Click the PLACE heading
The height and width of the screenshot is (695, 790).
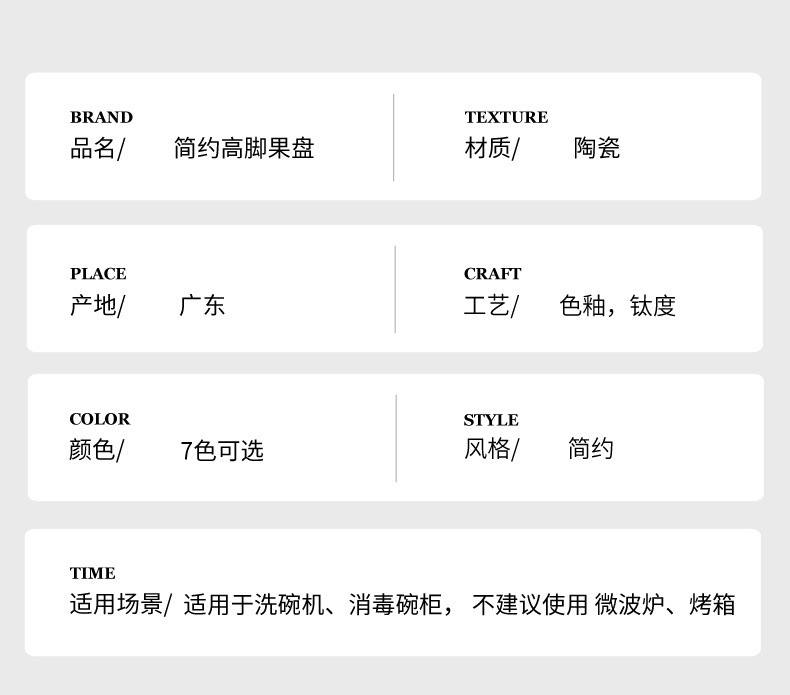98,274
